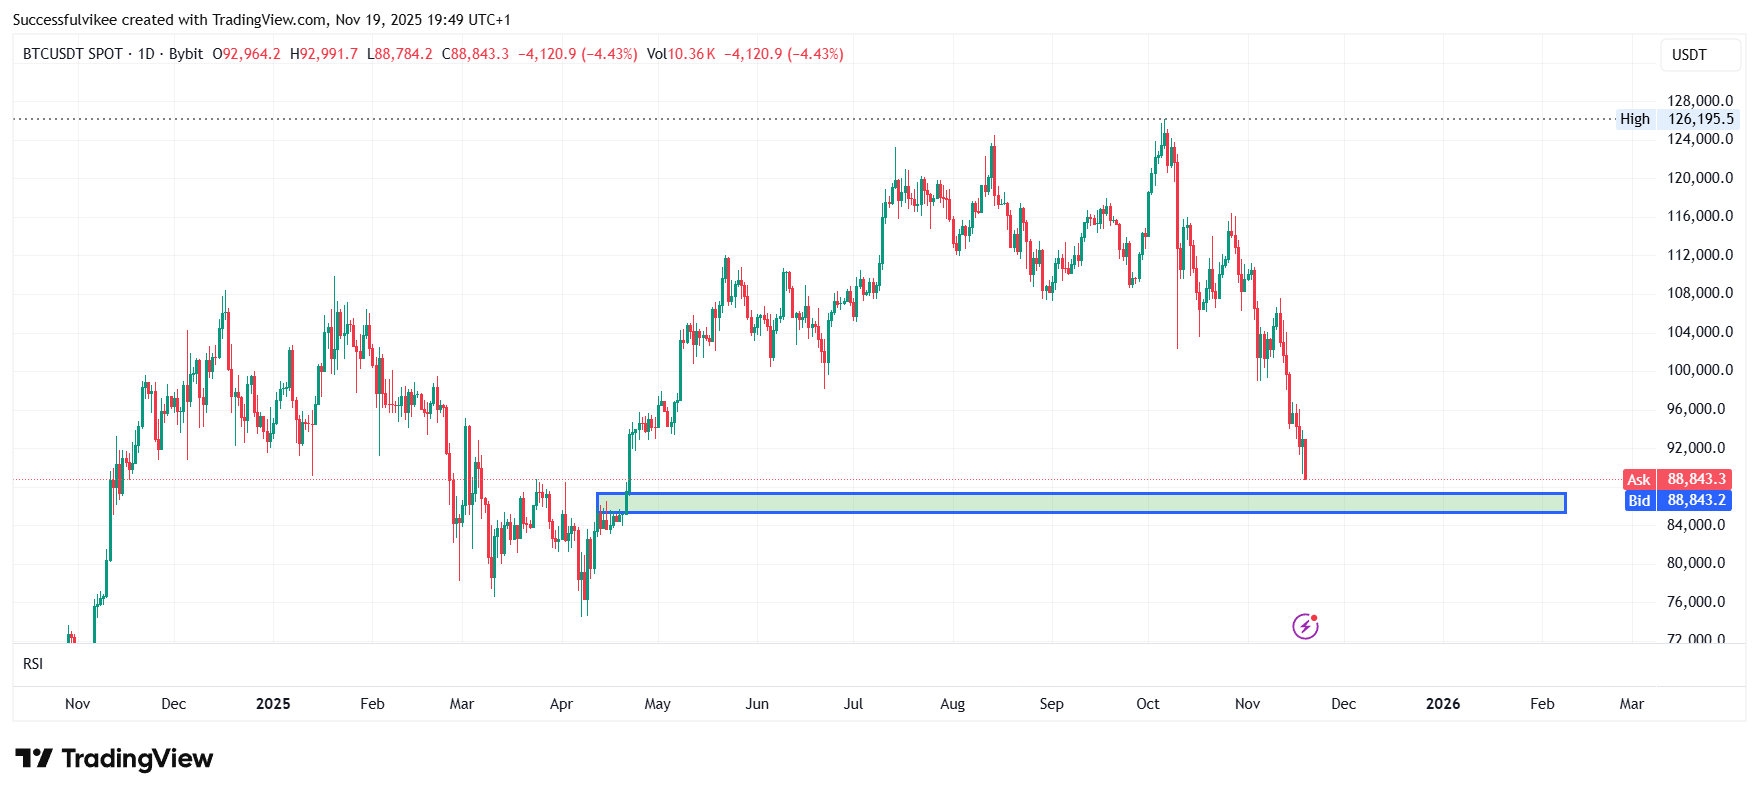Expand the RSI indicator pane
1759x796 pixels.
coord(33,664)
